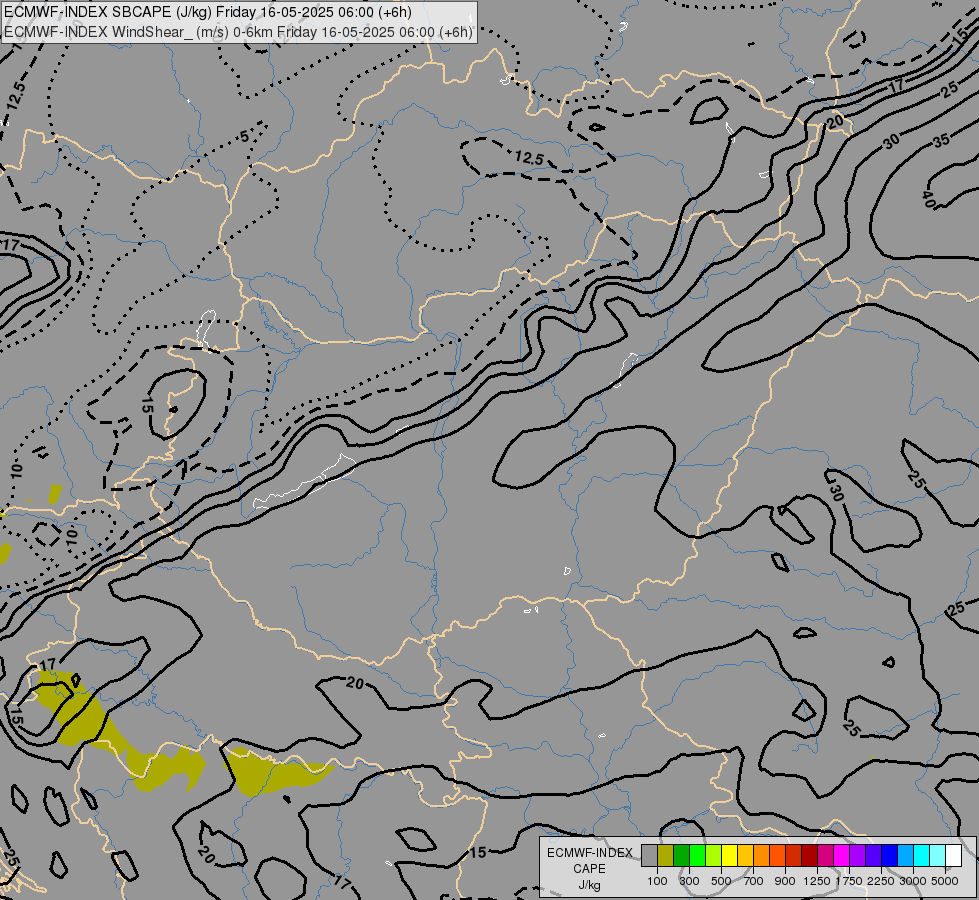
Task: Click the legend value 1250
Action: [x=817, y=881]
